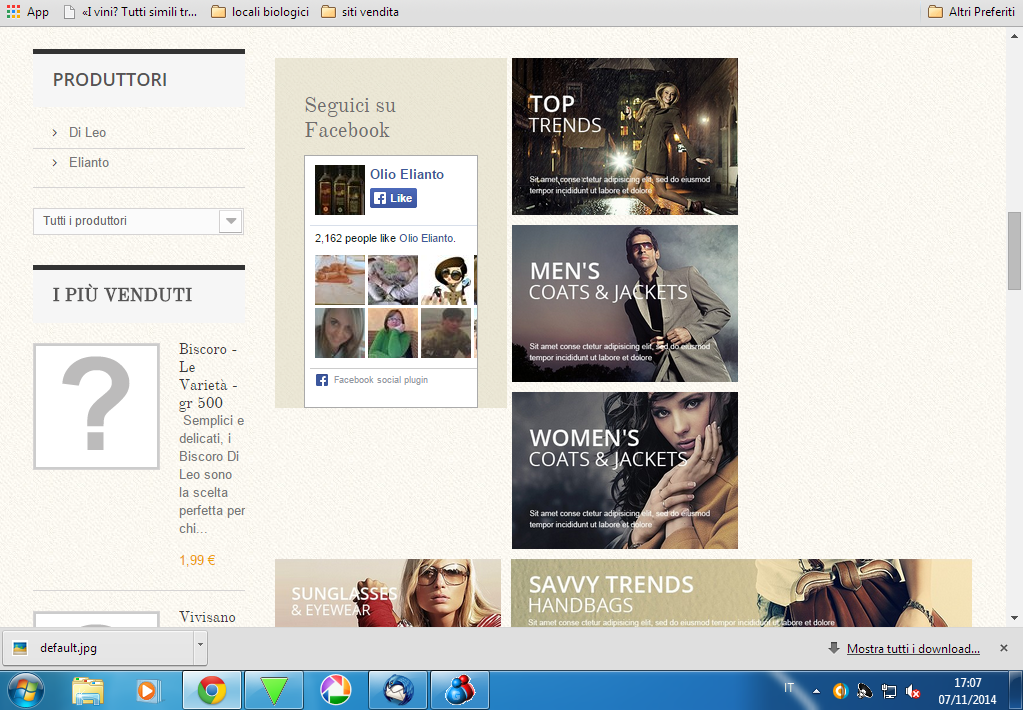Click the download arrow icon
The width and height of the screenshot is (1024, 710).
pyautogui.click(x=833, y=648)
